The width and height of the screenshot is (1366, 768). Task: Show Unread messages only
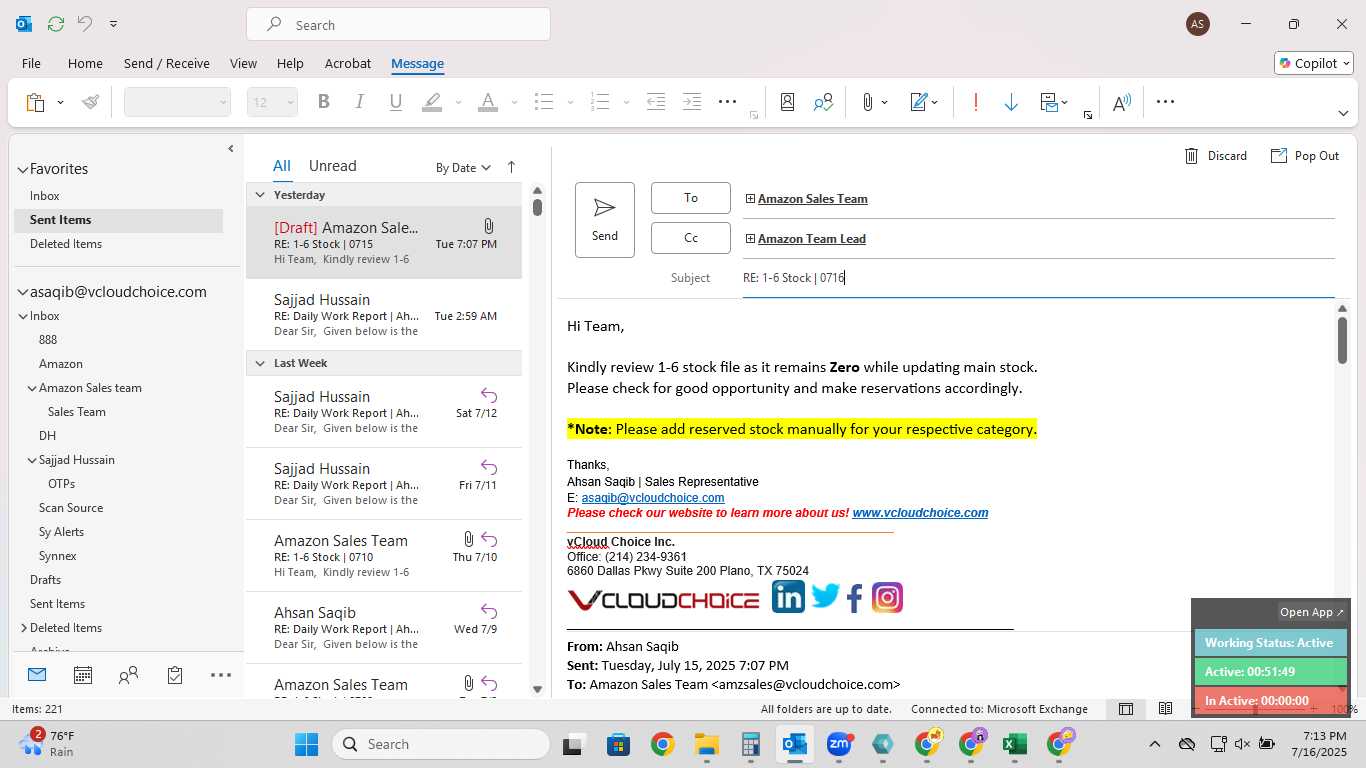click(332, 166)
